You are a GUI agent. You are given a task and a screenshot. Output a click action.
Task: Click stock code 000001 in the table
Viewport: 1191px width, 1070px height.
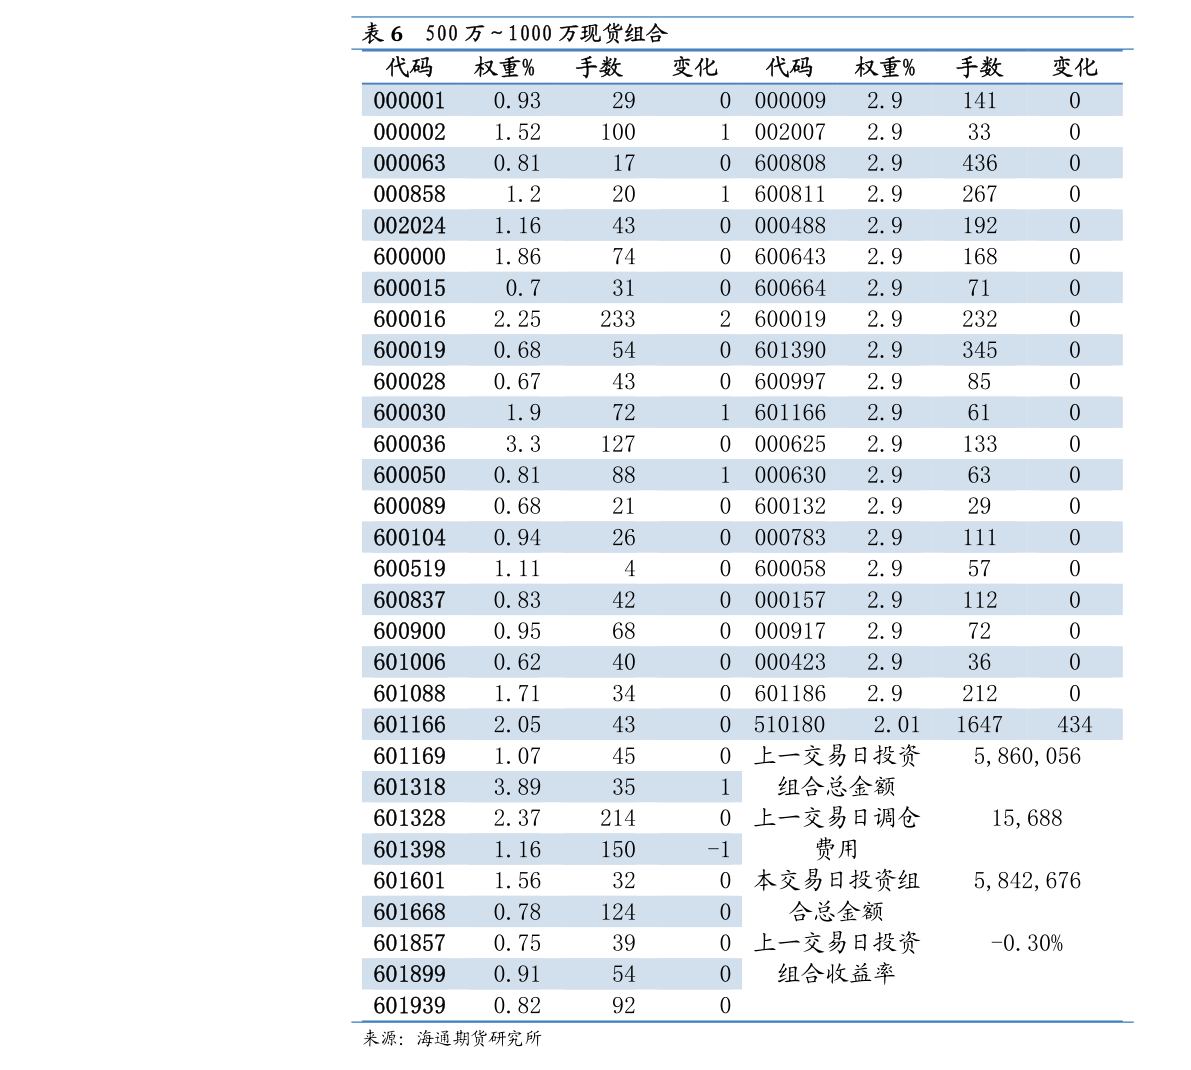click(409, 101)
